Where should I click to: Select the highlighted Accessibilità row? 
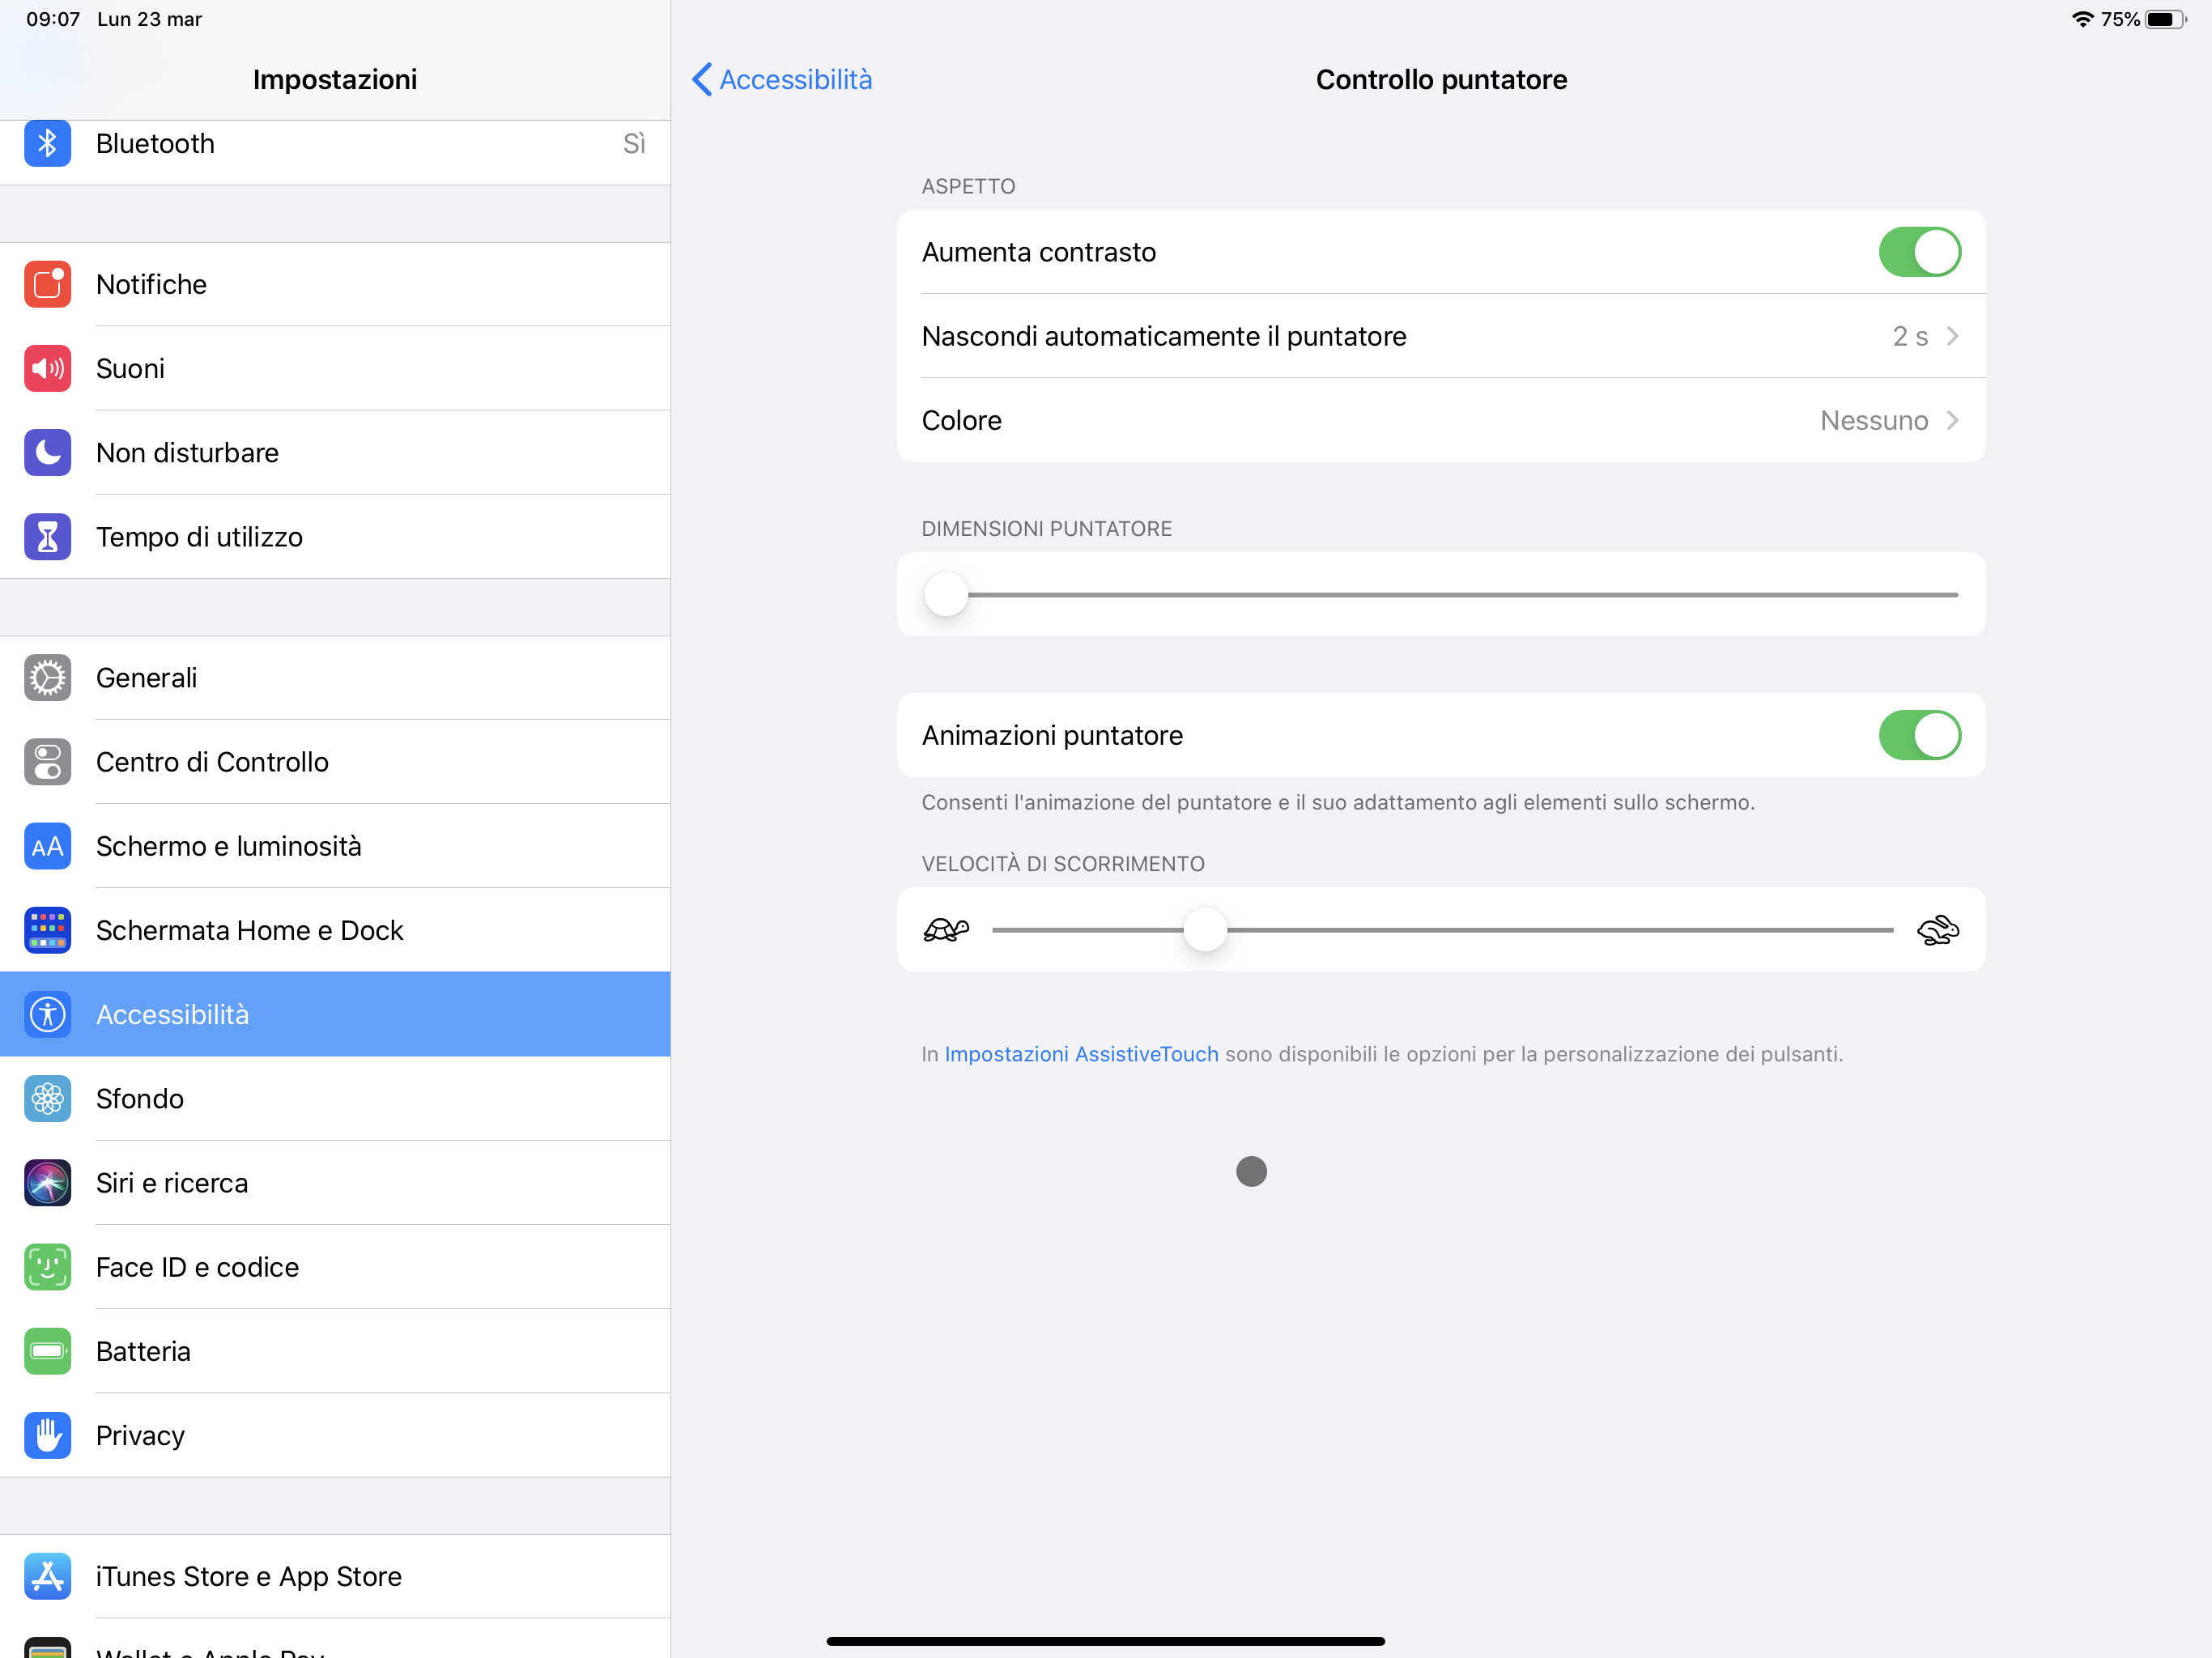click(335, 1014)
